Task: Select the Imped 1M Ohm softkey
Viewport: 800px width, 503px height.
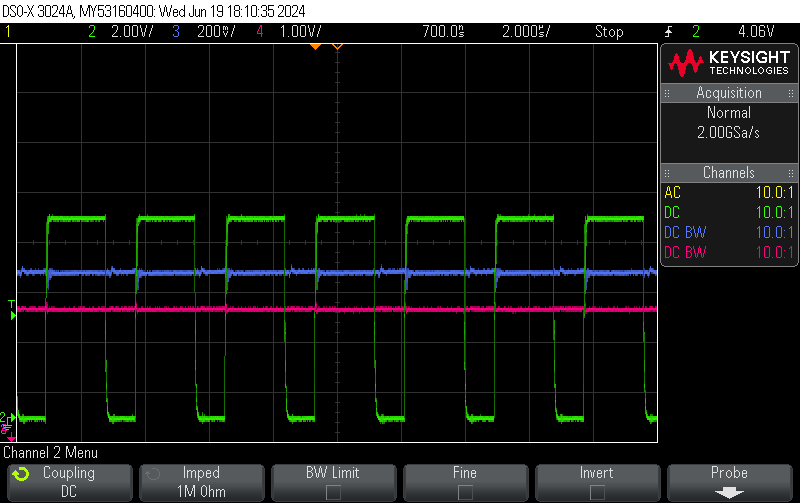Action: coord(202,482)
